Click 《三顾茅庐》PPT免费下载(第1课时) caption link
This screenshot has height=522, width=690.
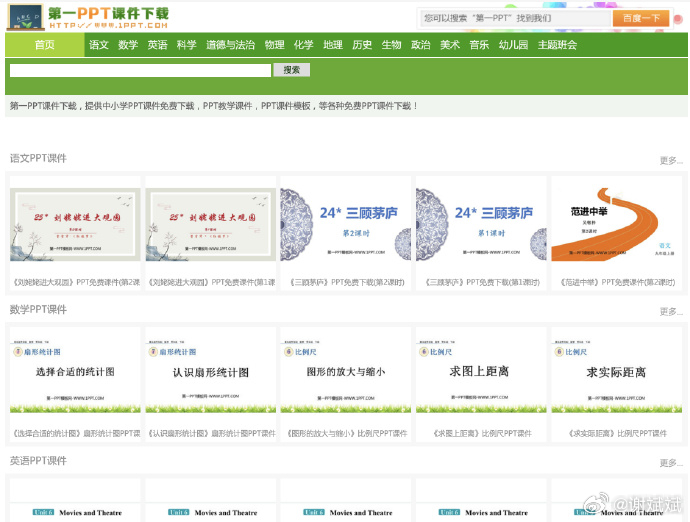click(482, 282)
